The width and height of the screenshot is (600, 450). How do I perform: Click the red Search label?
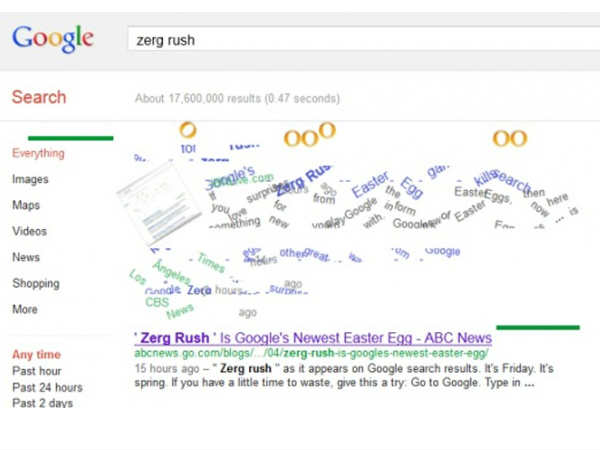tap(39, 97)
